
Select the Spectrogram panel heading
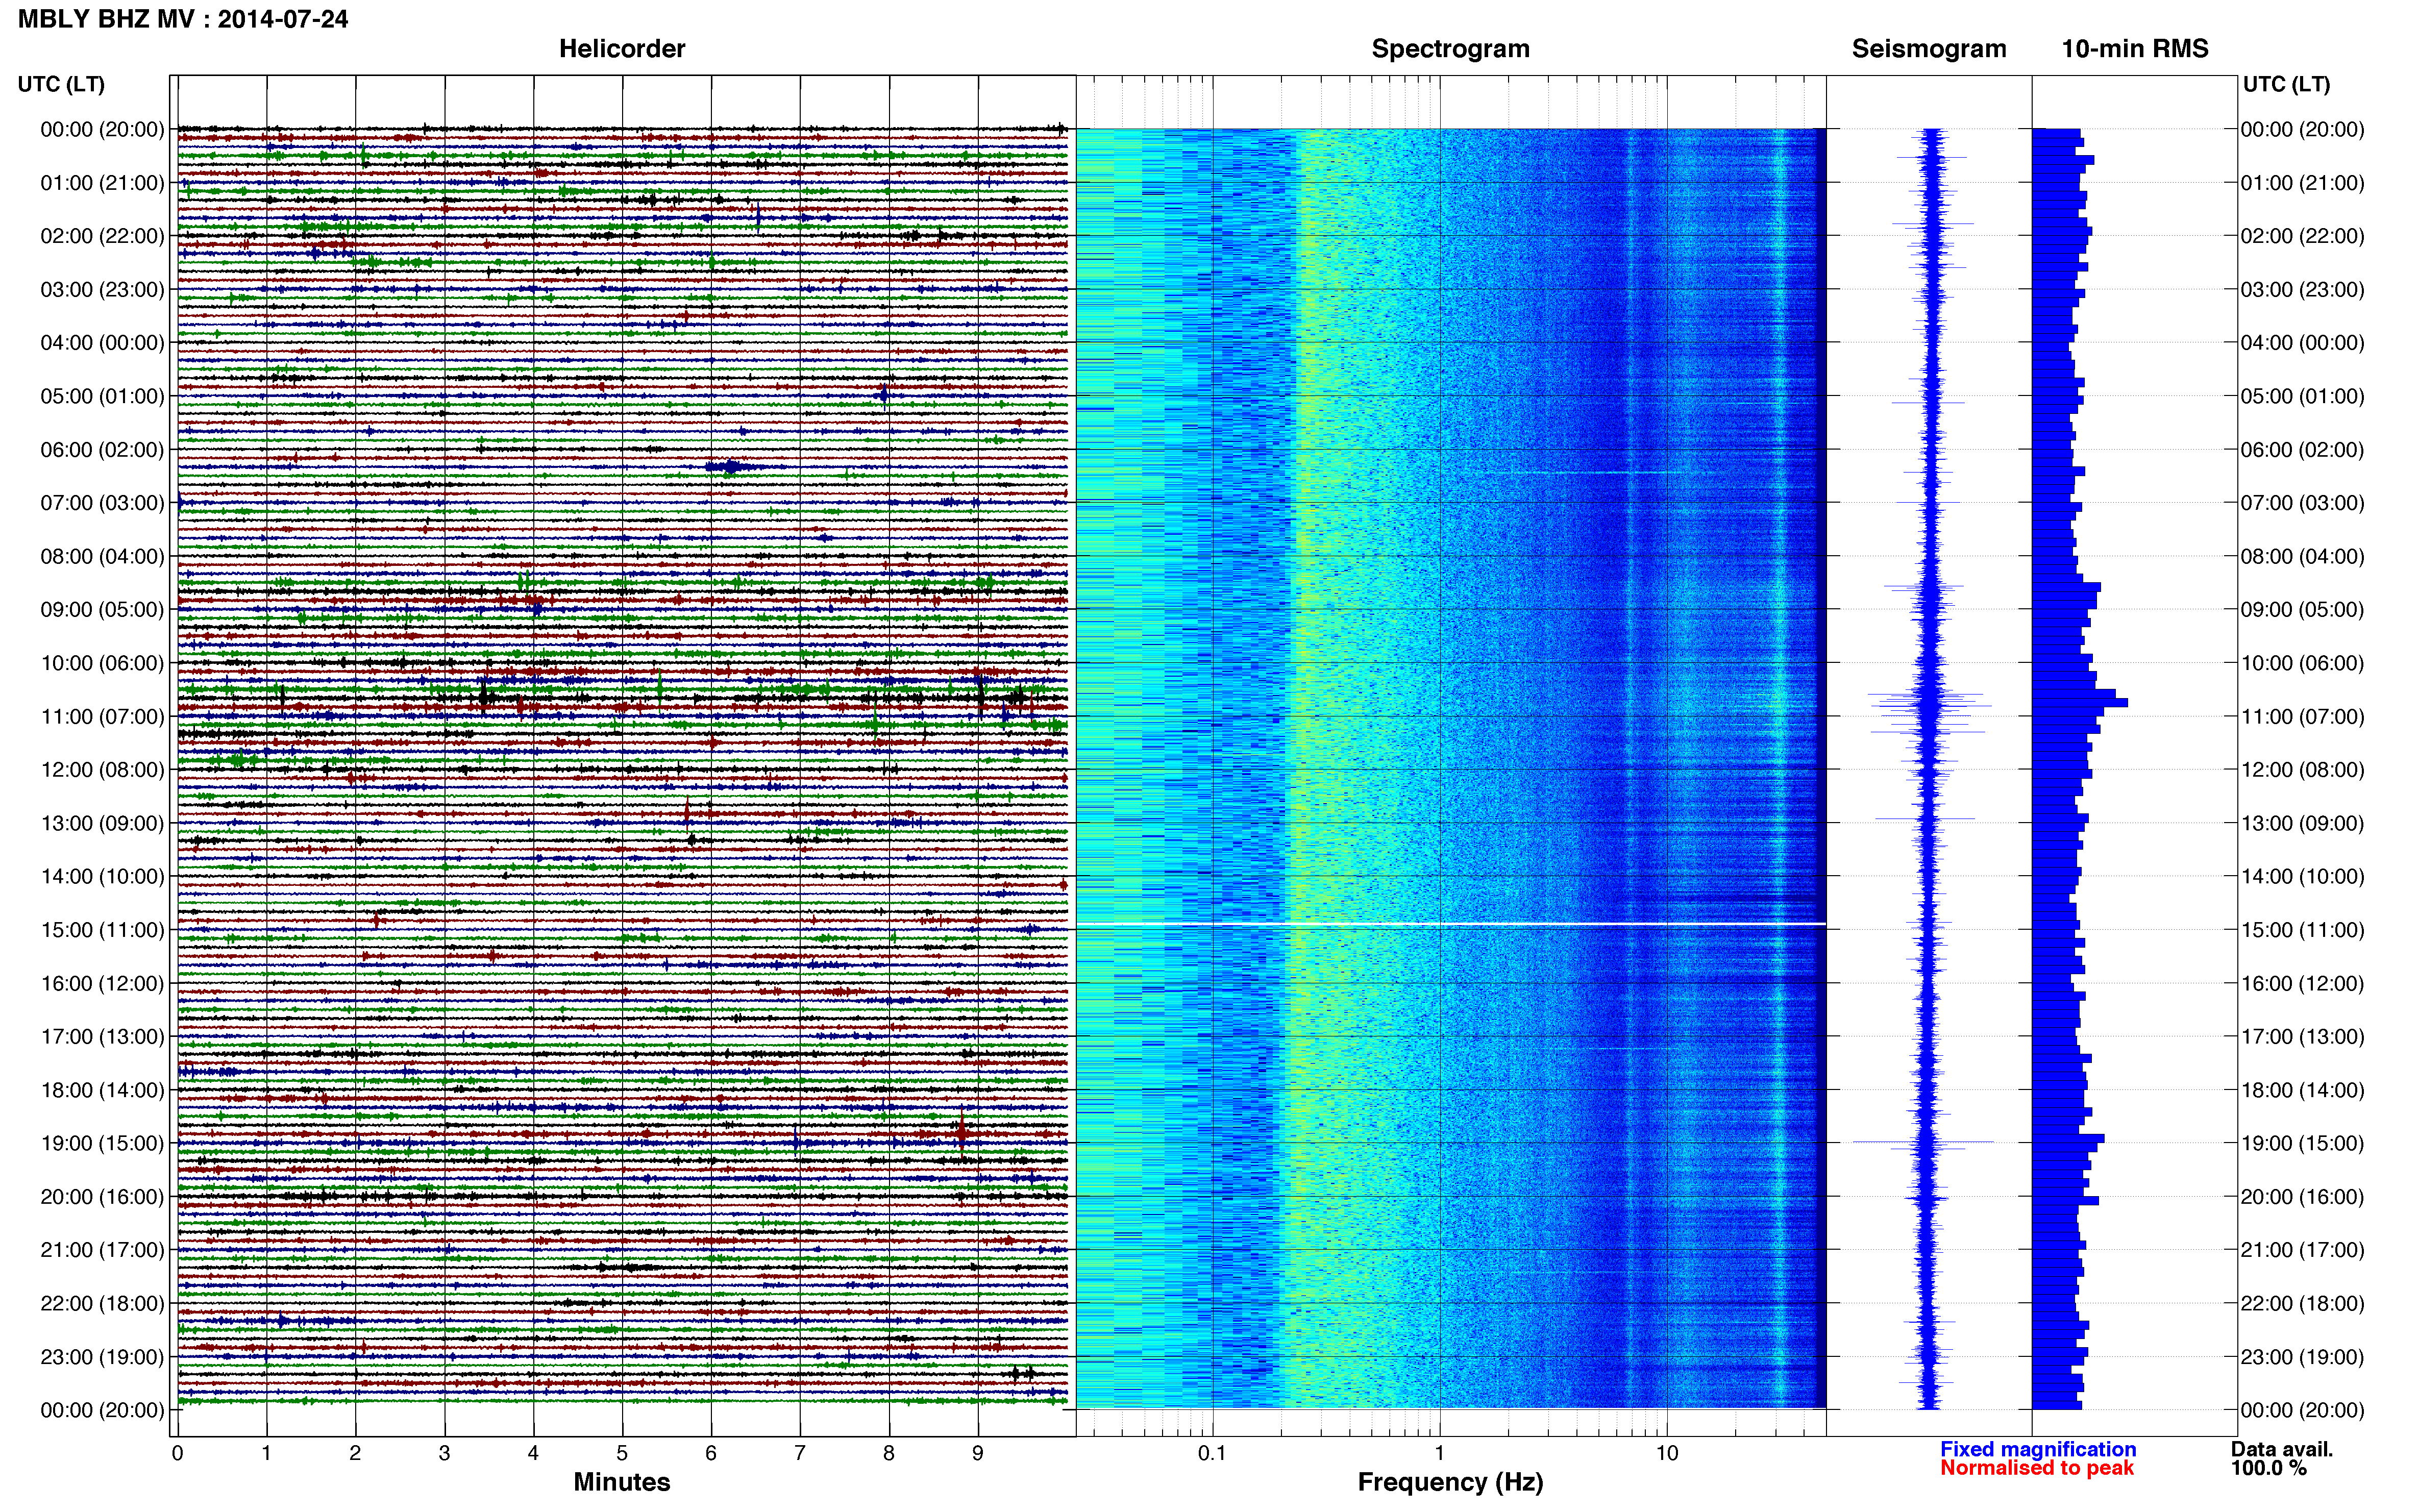[1450, 49]
